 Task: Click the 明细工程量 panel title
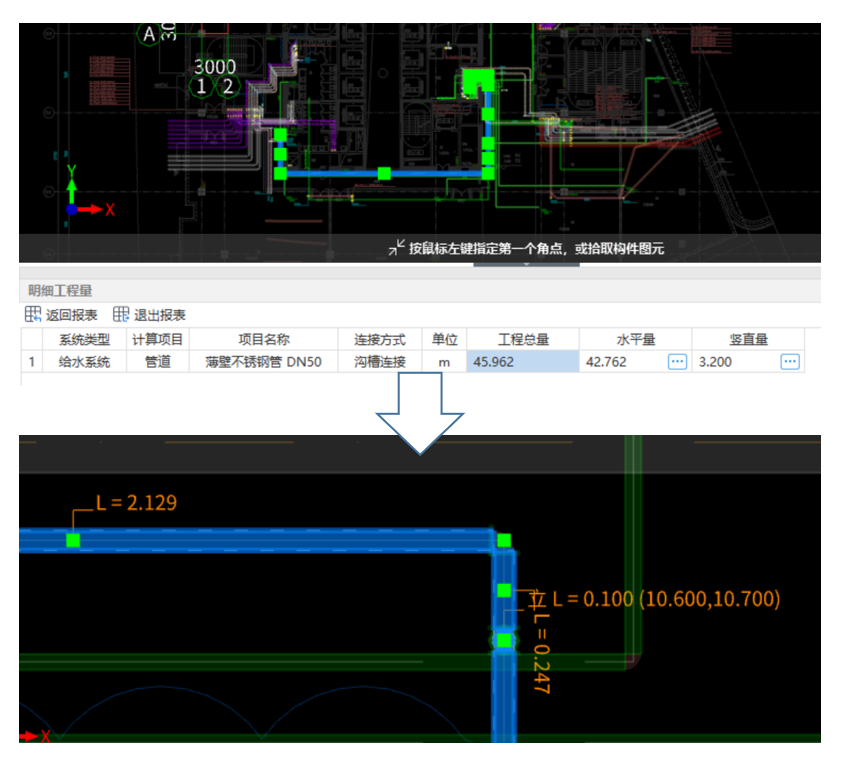pyautogui.click(x=62, y=291)
